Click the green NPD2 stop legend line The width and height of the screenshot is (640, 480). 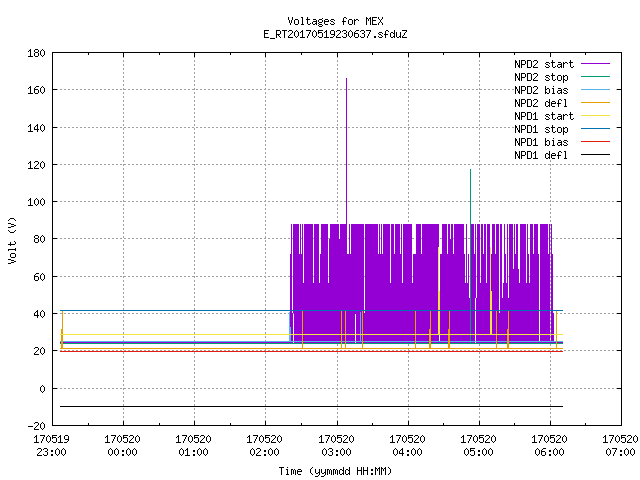pos(595,76)
